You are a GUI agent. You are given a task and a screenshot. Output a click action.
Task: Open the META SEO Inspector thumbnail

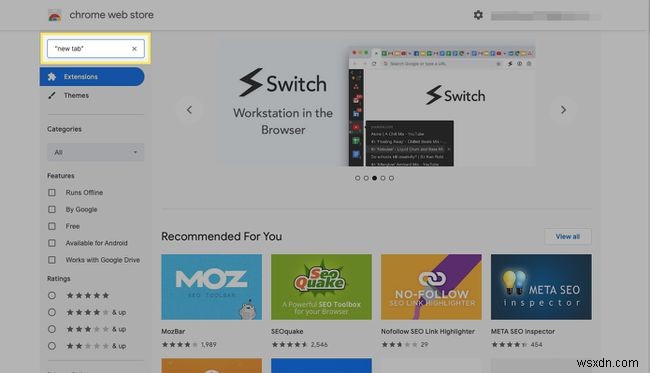click(x=541, y=287)
